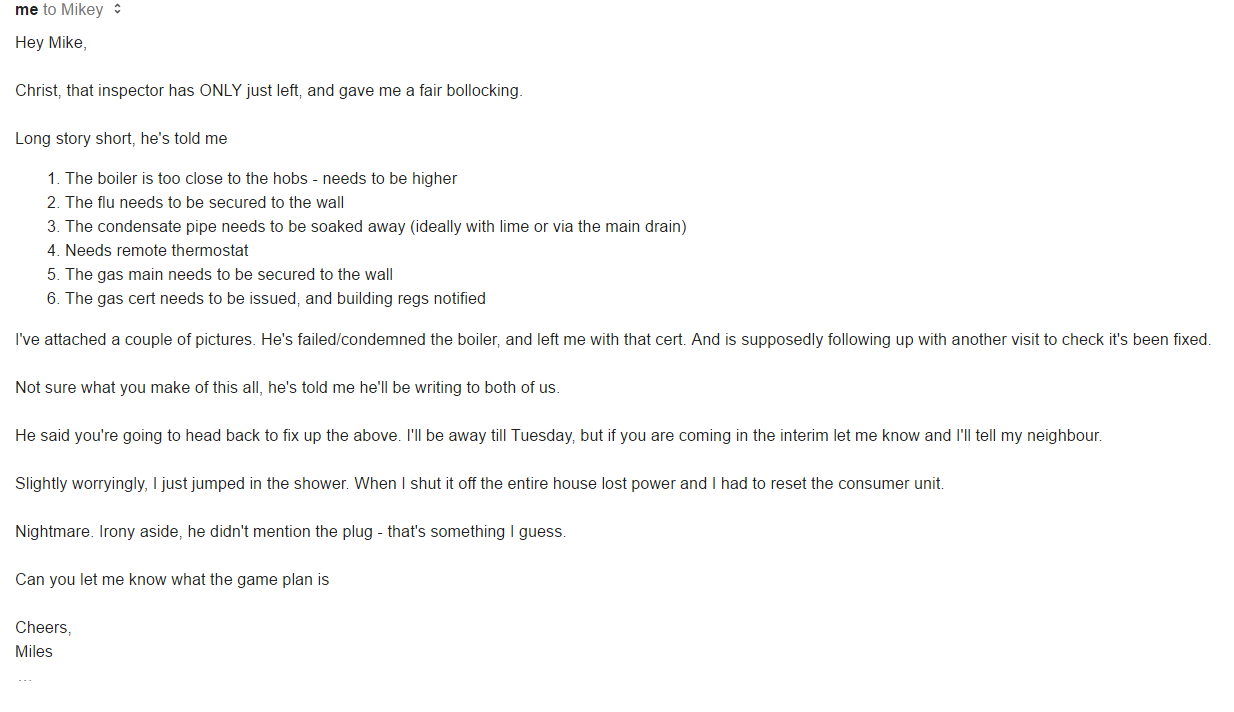Click the "Hey Mike," greeting line

tap(51, 43)
